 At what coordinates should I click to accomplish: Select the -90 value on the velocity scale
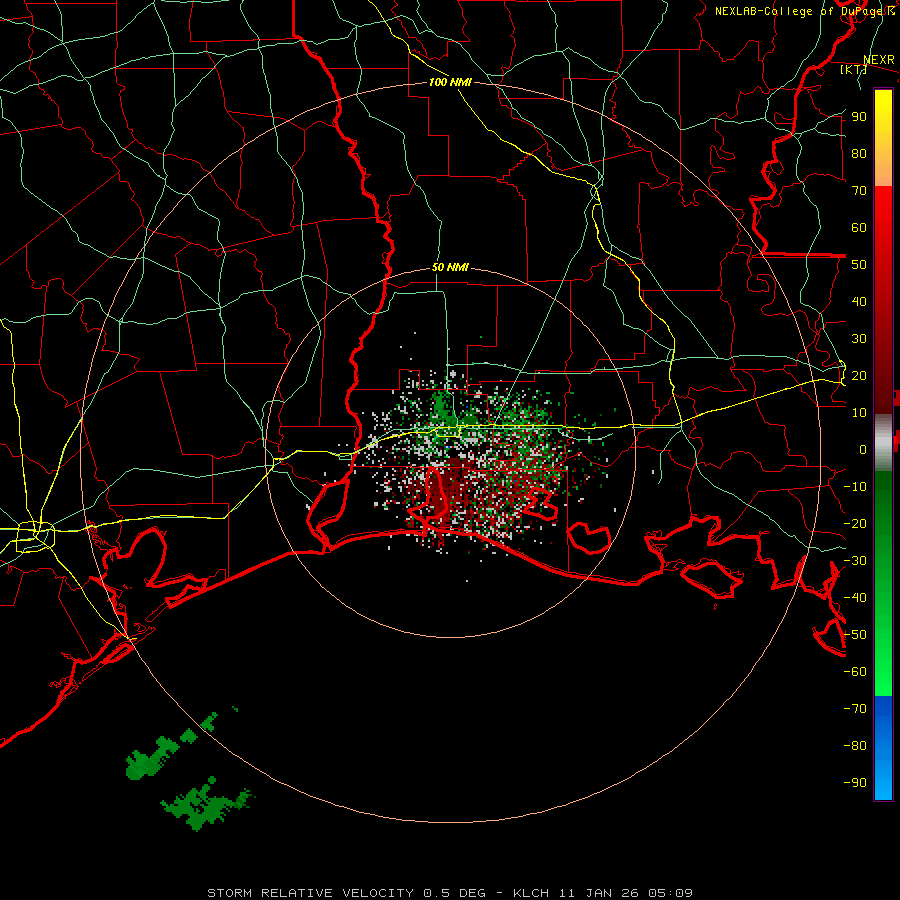[855, 783]
